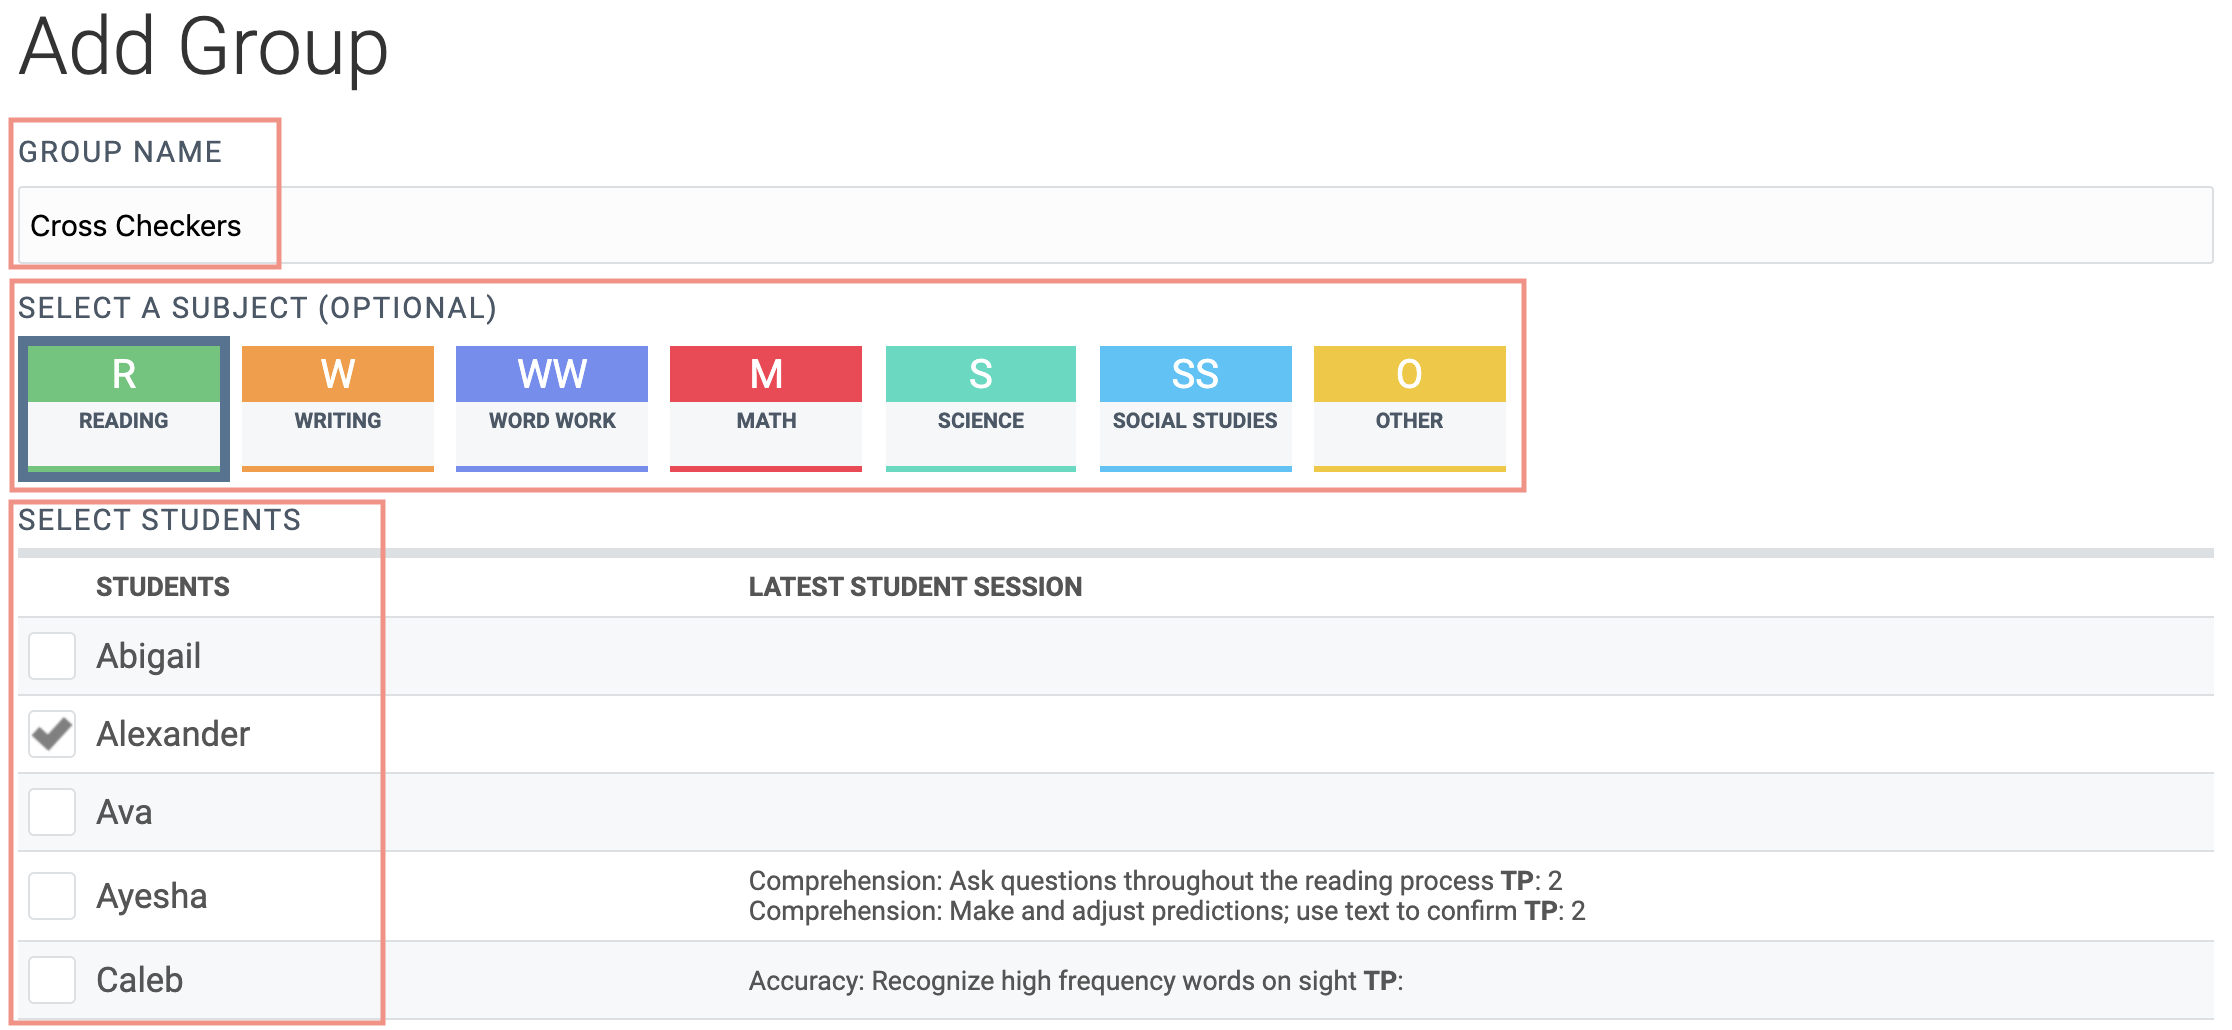Click the STUDENTS column header
This screenshot has height=1030, width=2232.
pyautogui.click(x=163, y=586)
